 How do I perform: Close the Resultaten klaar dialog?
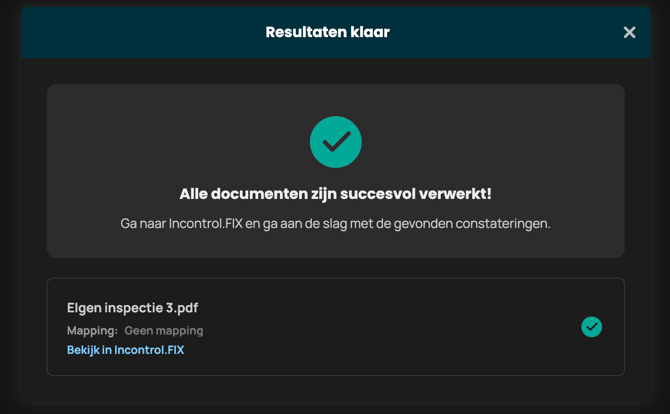click(x=629, y=32)
